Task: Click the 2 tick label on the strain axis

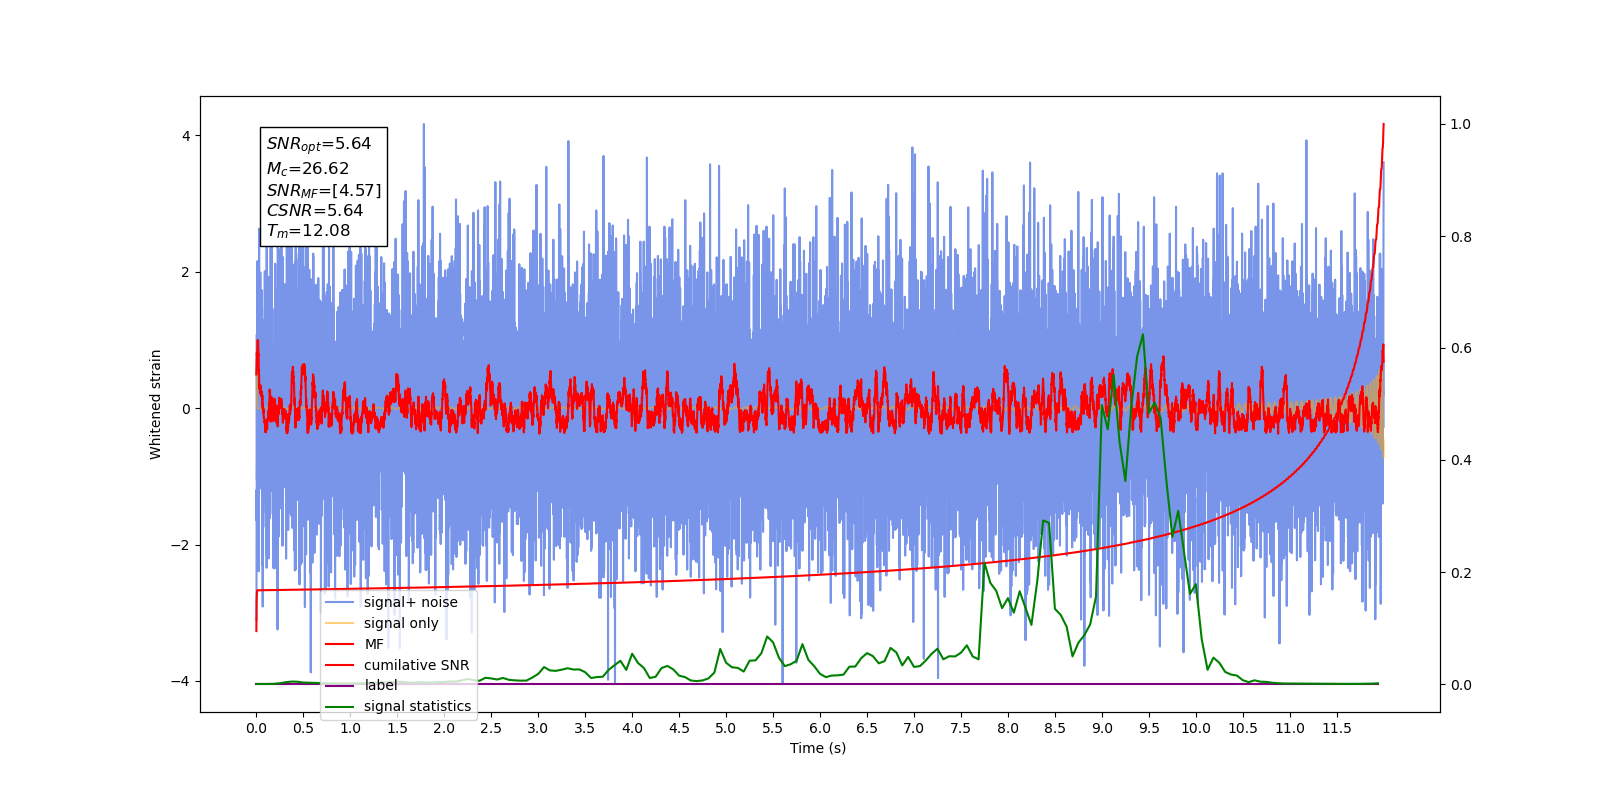Action: pyautogui.click(x=186, y=272)
